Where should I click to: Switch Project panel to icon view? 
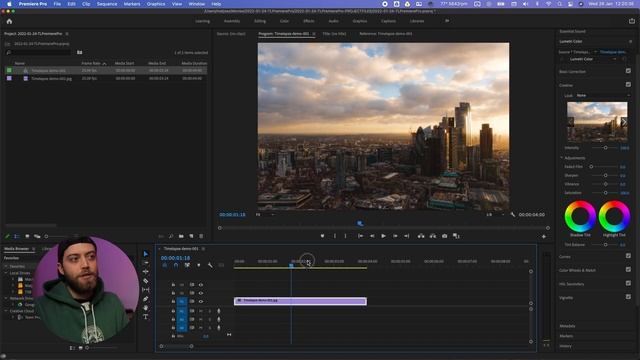pyautogui.click(x=27, y=236)
